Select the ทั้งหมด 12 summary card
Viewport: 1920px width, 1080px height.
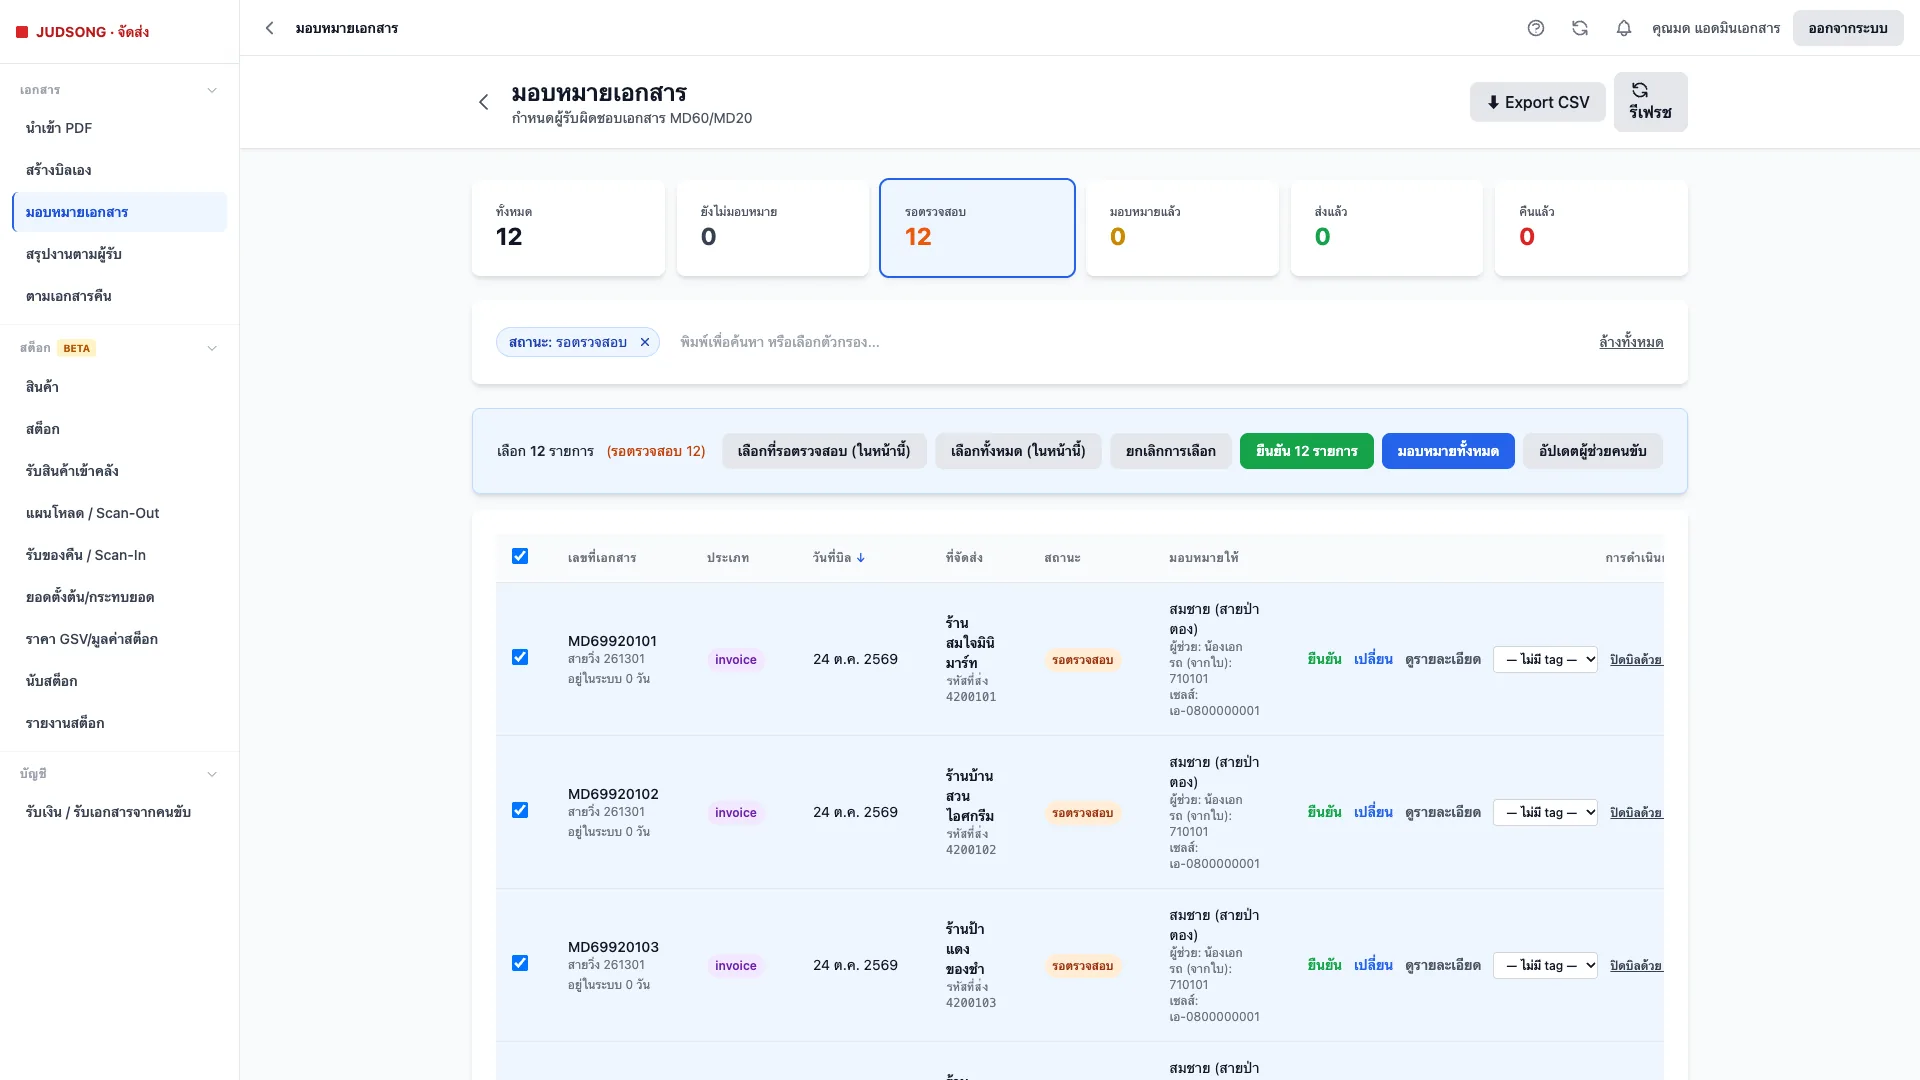pos(568,228)
